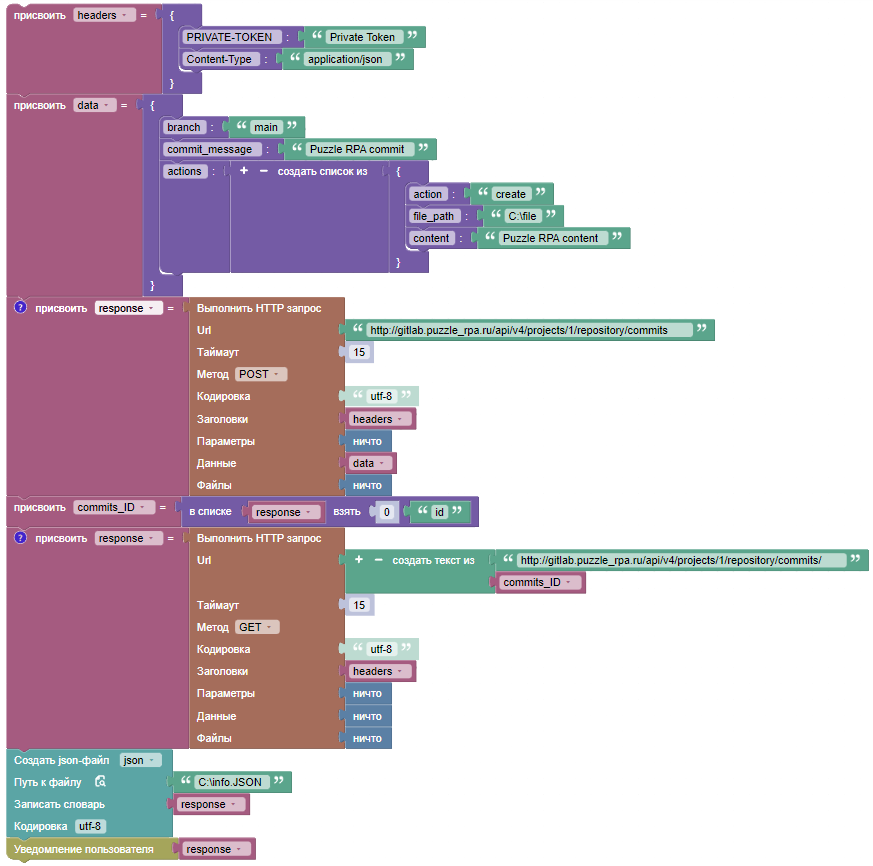
Task: Edit the 'main' branch value
Action: coord(266,127)
